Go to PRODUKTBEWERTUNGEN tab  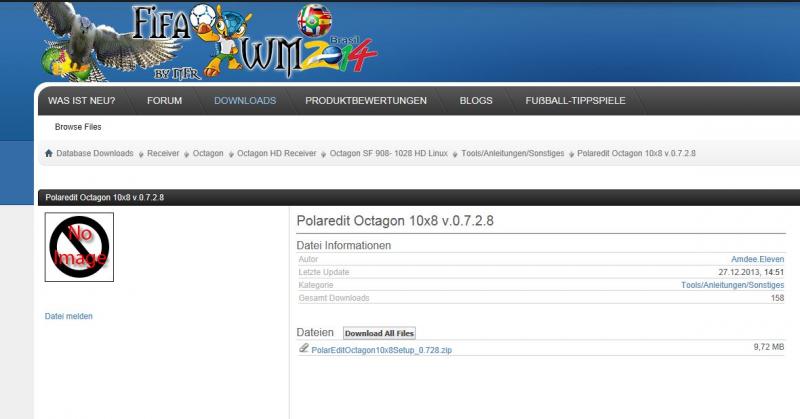pyautogui.click(x=366, y=101)
